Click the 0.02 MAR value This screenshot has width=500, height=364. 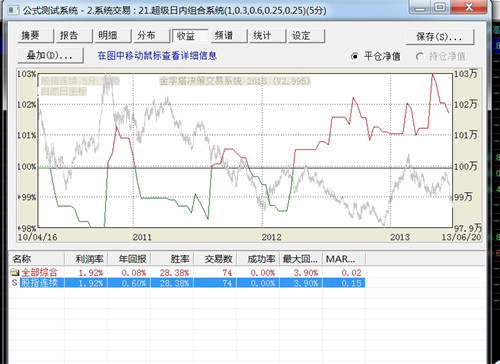coord(351,273)
